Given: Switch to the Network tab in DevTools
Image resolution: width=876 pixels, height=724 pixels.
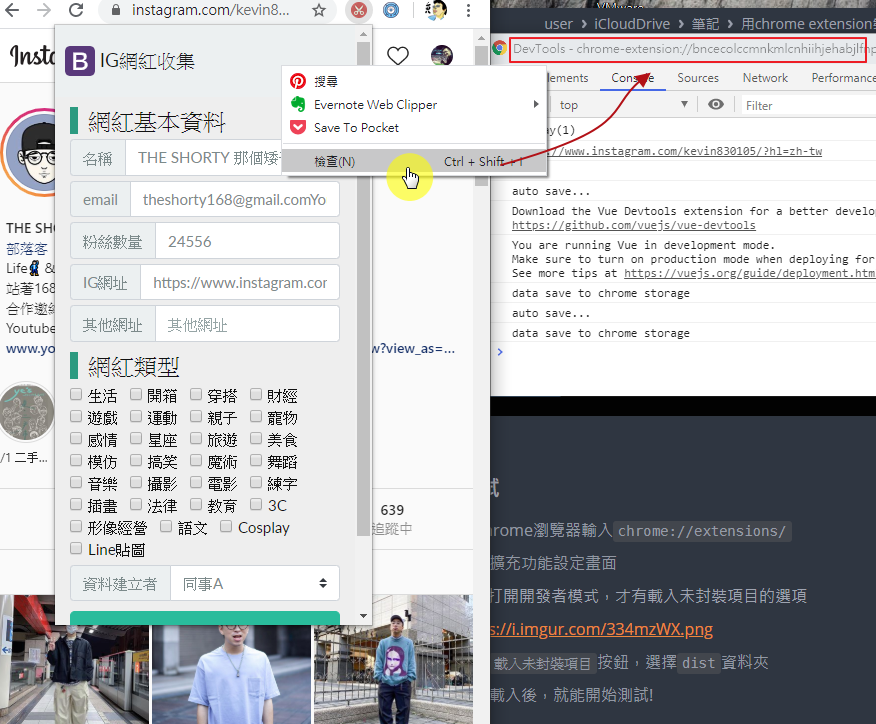Looking at the screenshot, I should [765, 77].
